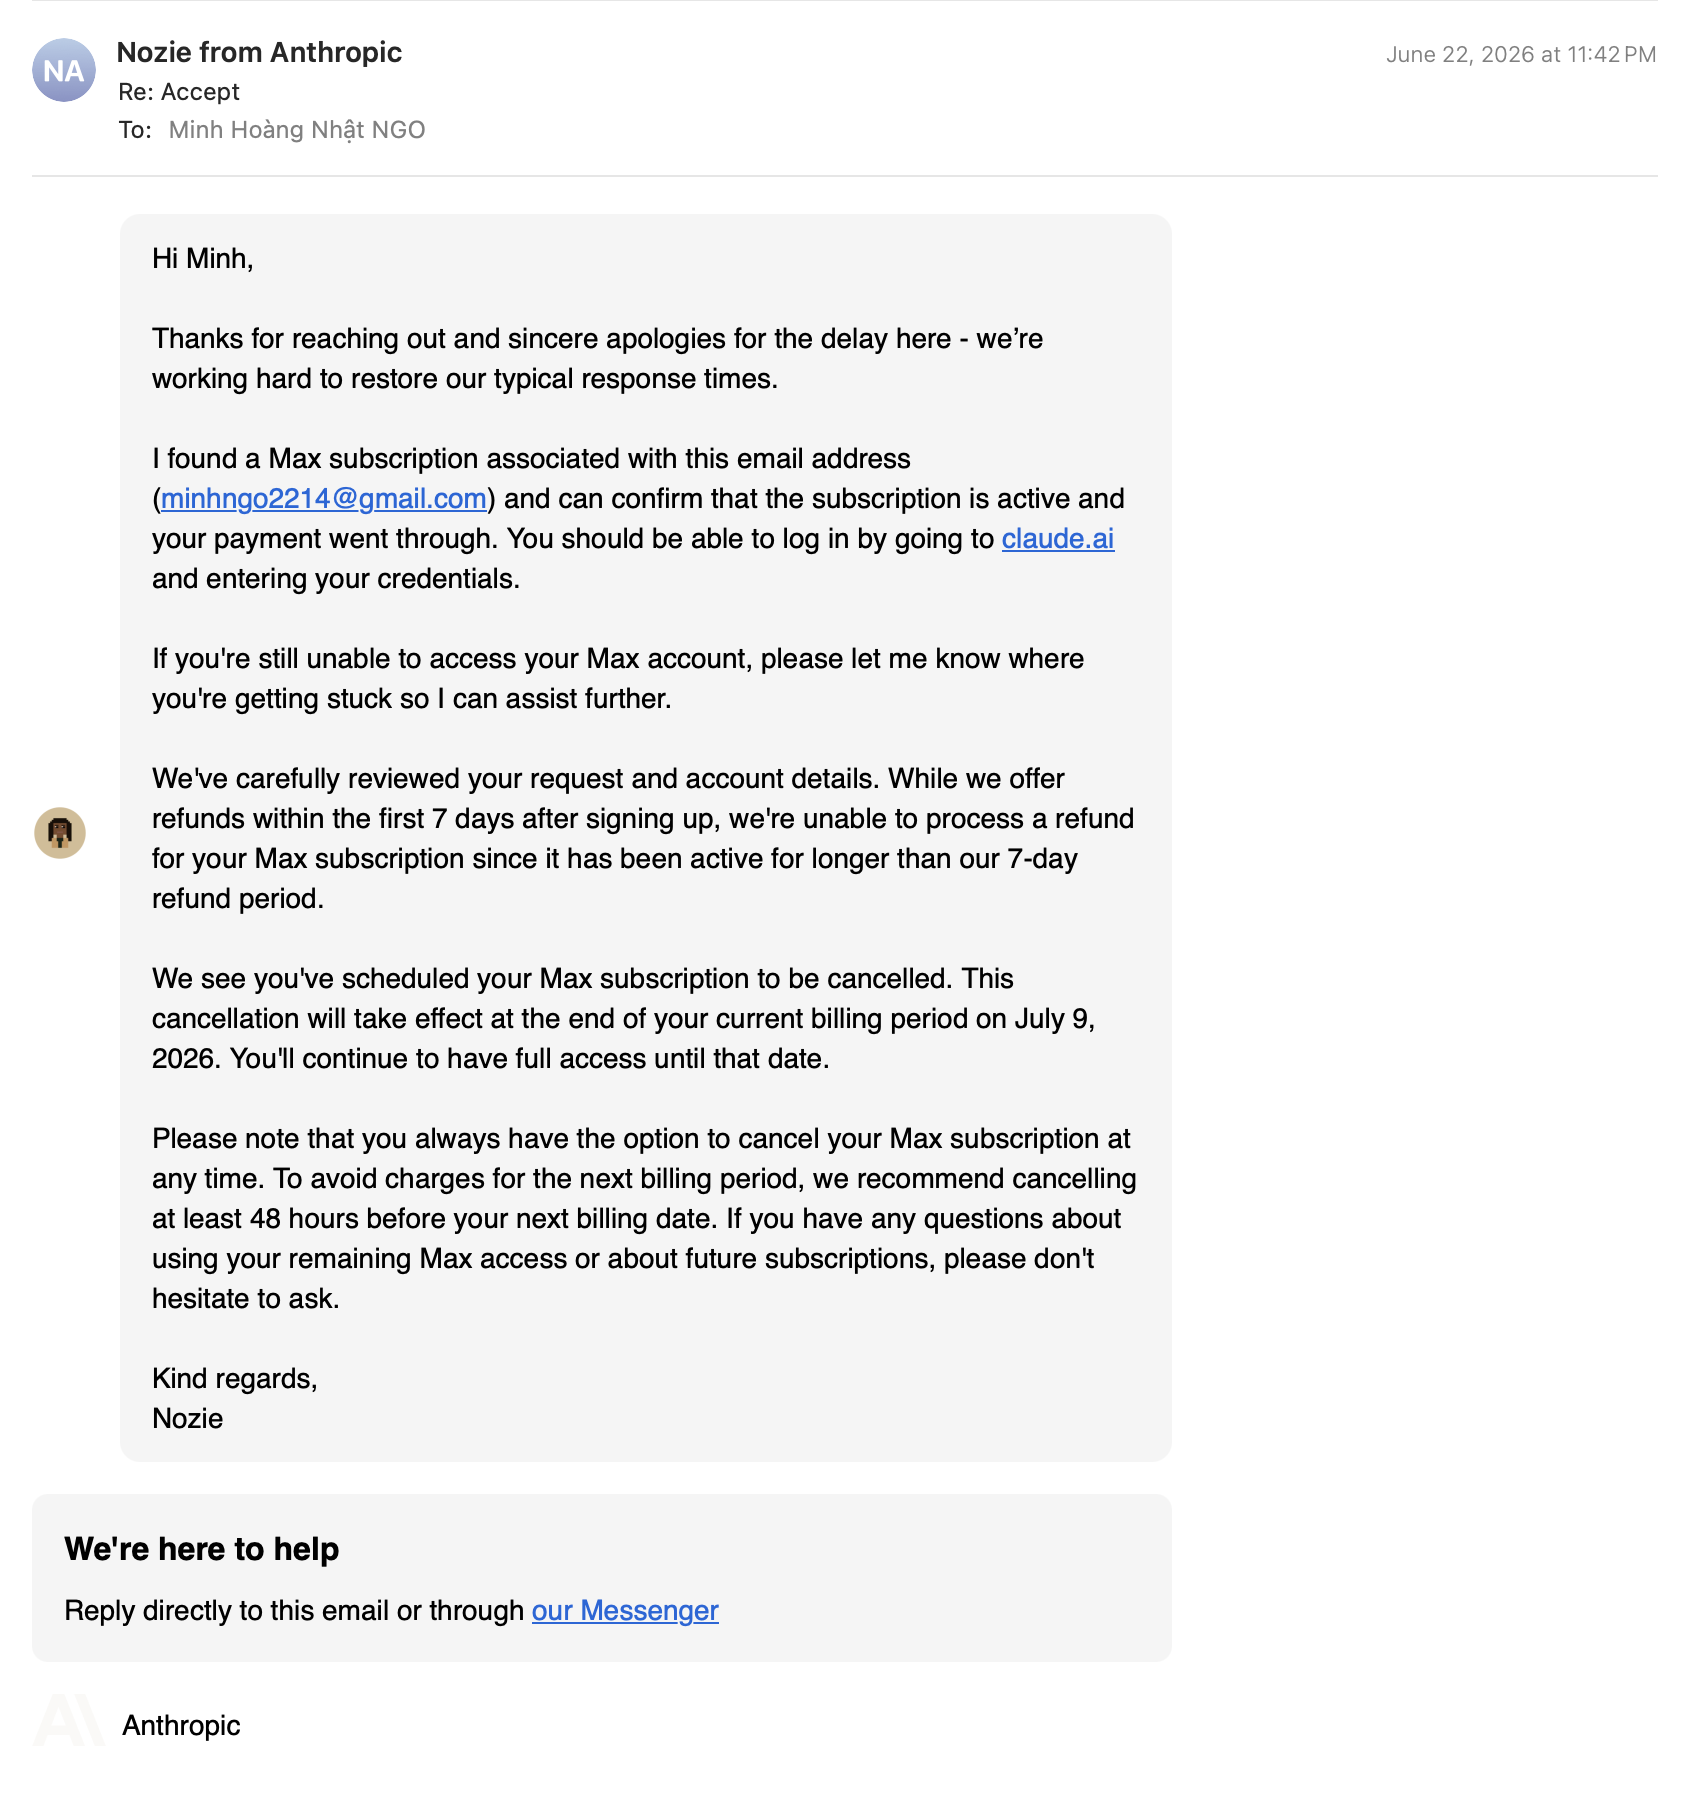The height and width of the screenshot is (1810, 1688).
Task: Select sender name Nozie from Anthropic
Action: (259, 52)
